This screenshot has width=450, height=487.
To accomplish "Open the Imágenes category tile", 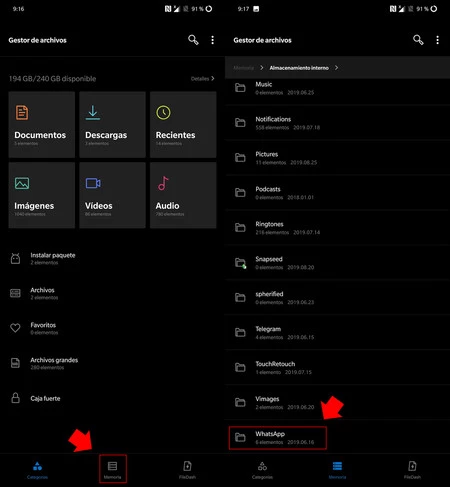I will pyautogui.click(x=42, y=195).
